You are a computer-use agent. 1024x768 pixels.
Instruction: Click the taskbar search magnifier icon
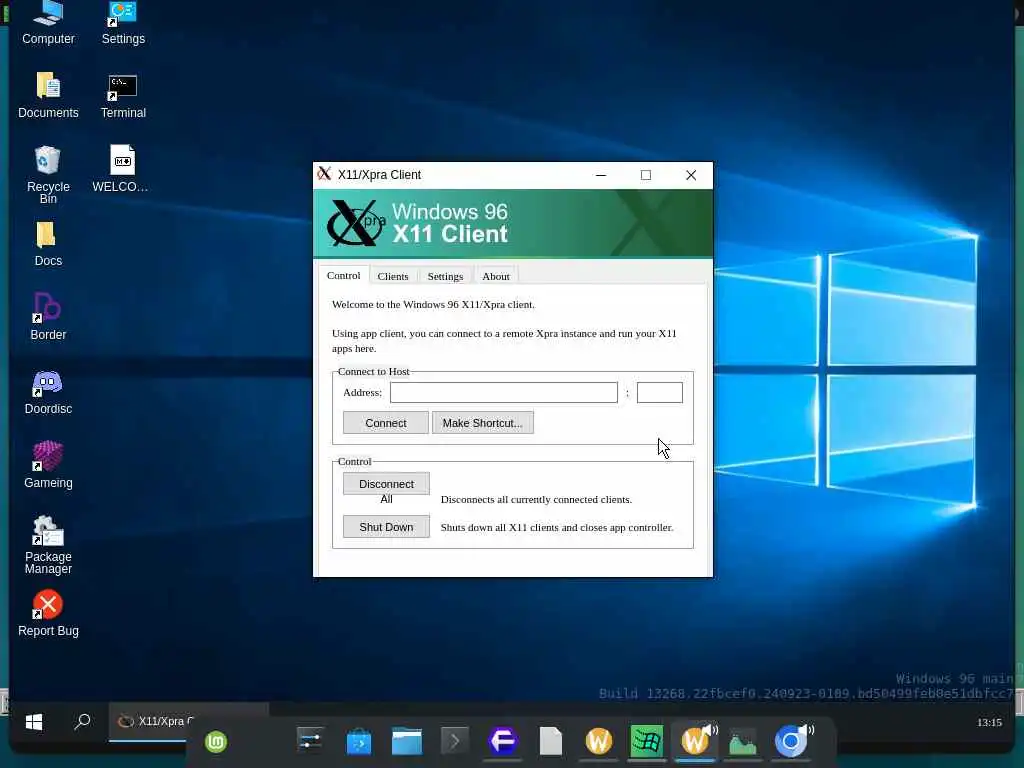tap(82, 722)
